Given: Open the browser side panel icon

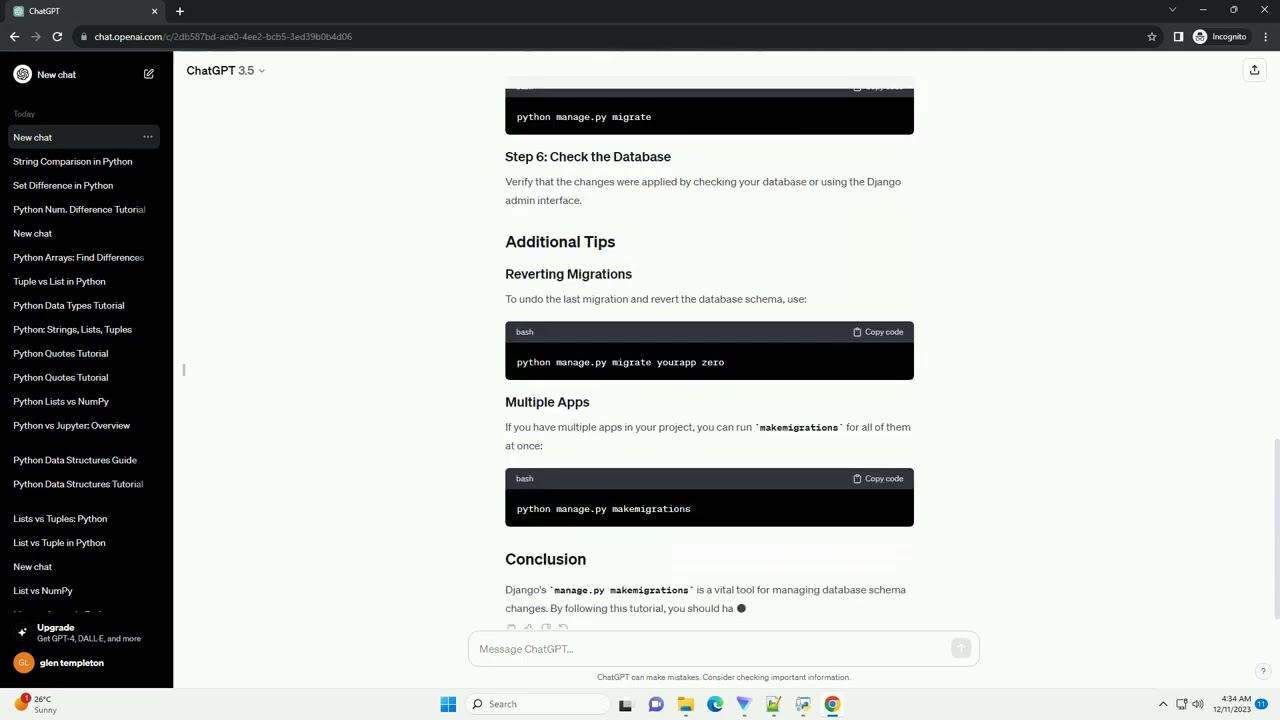Looking at the screenshot, I should click(1178, 37).
